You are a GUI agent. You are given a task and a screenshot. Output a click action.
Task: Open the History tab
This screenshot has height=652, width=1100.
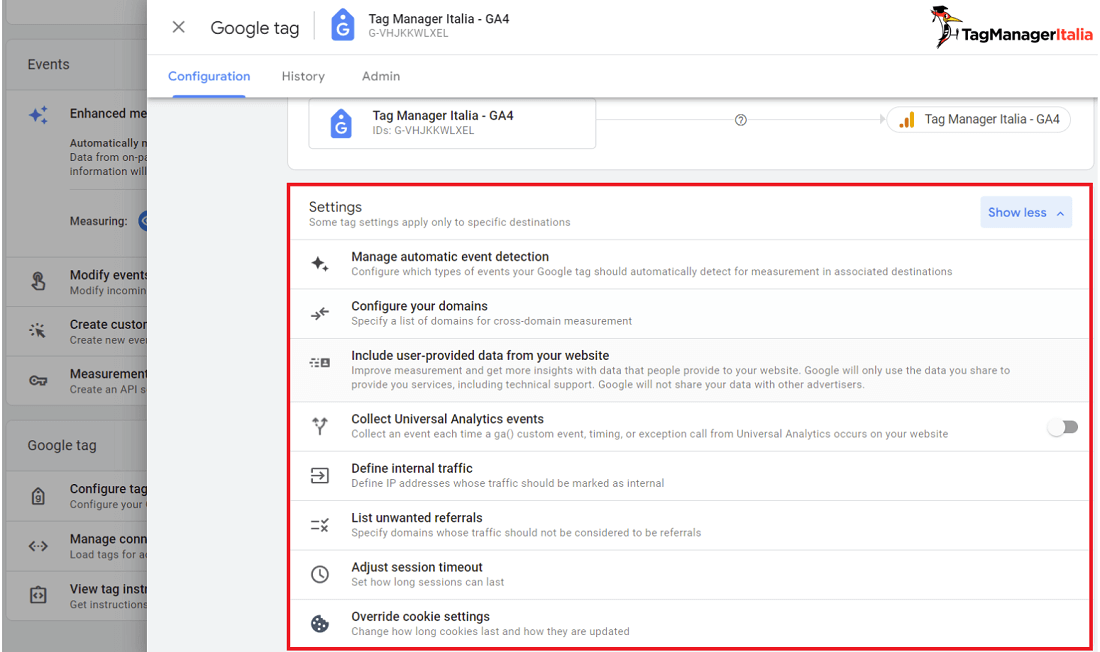(x=303, y=76)
